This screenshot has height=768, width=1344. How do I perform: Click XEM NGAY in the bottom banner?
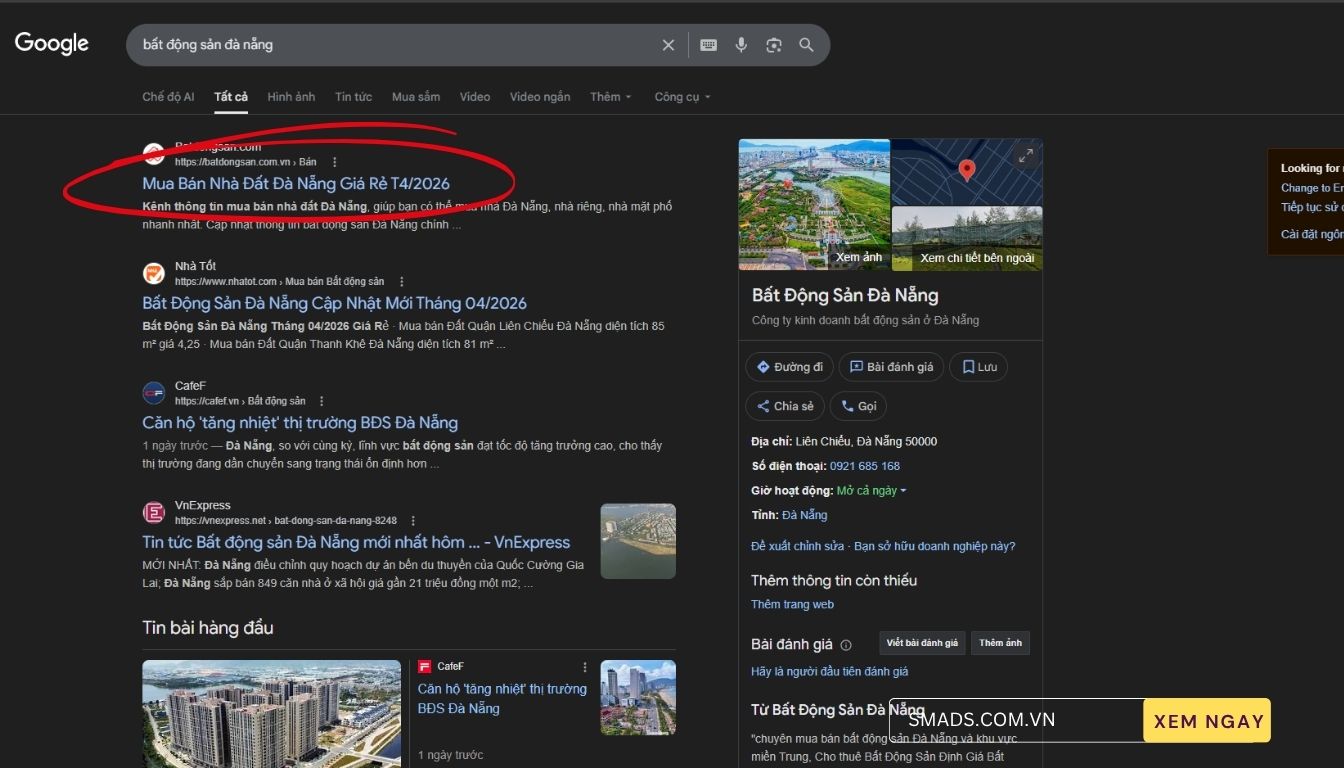(x=1207, y=719)
